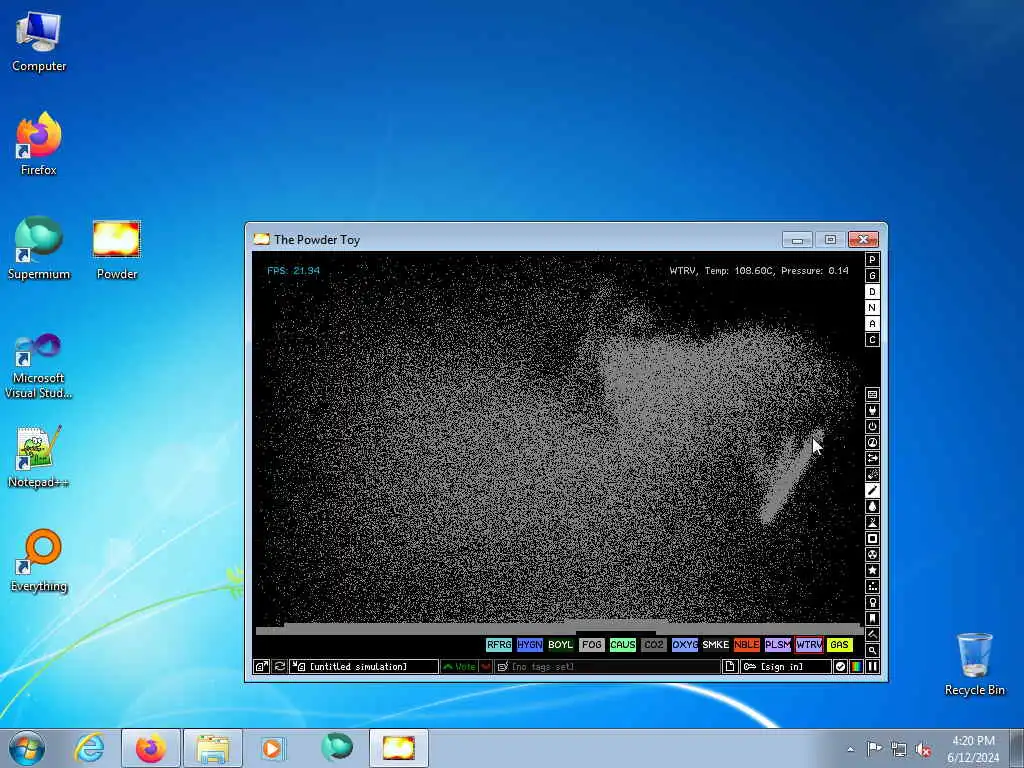Screen dimensions: 1024x768
Task: Open the Special elements star menu
Action: click(872, 570)
